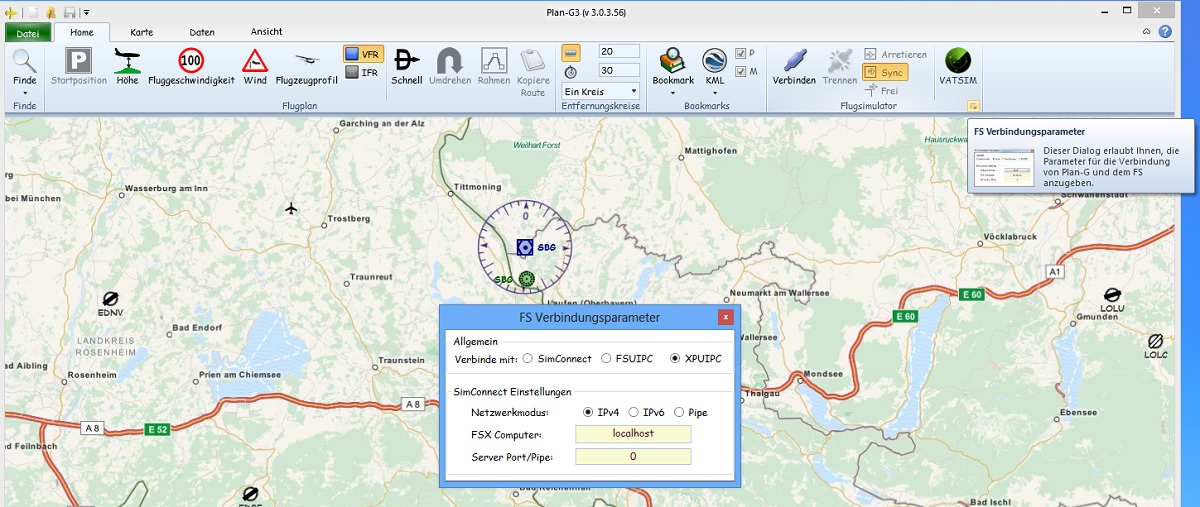The width and height of the screenshot is (1200, 507).
Task: Click the Plan-G airplane app icon
Action: point(11,12)
